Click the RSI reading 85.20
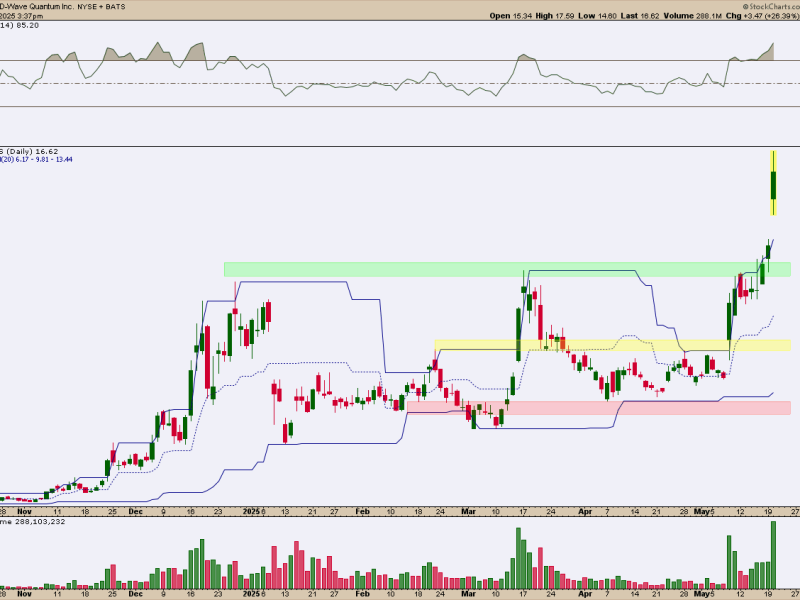 click(28, 25)
